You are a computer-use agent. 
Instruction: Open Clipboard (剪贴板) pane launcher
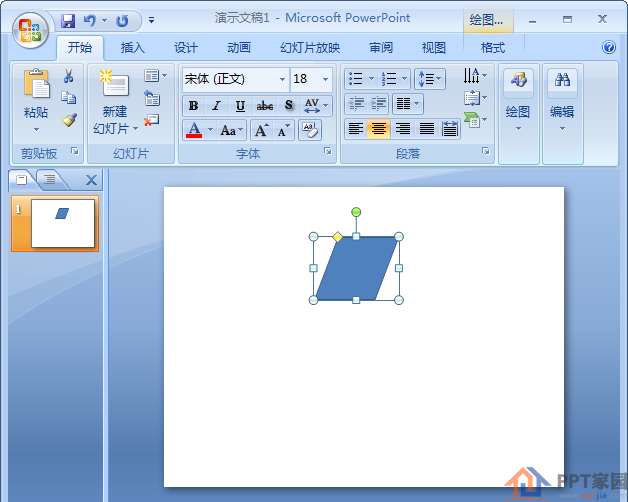(x=75, y=151)
